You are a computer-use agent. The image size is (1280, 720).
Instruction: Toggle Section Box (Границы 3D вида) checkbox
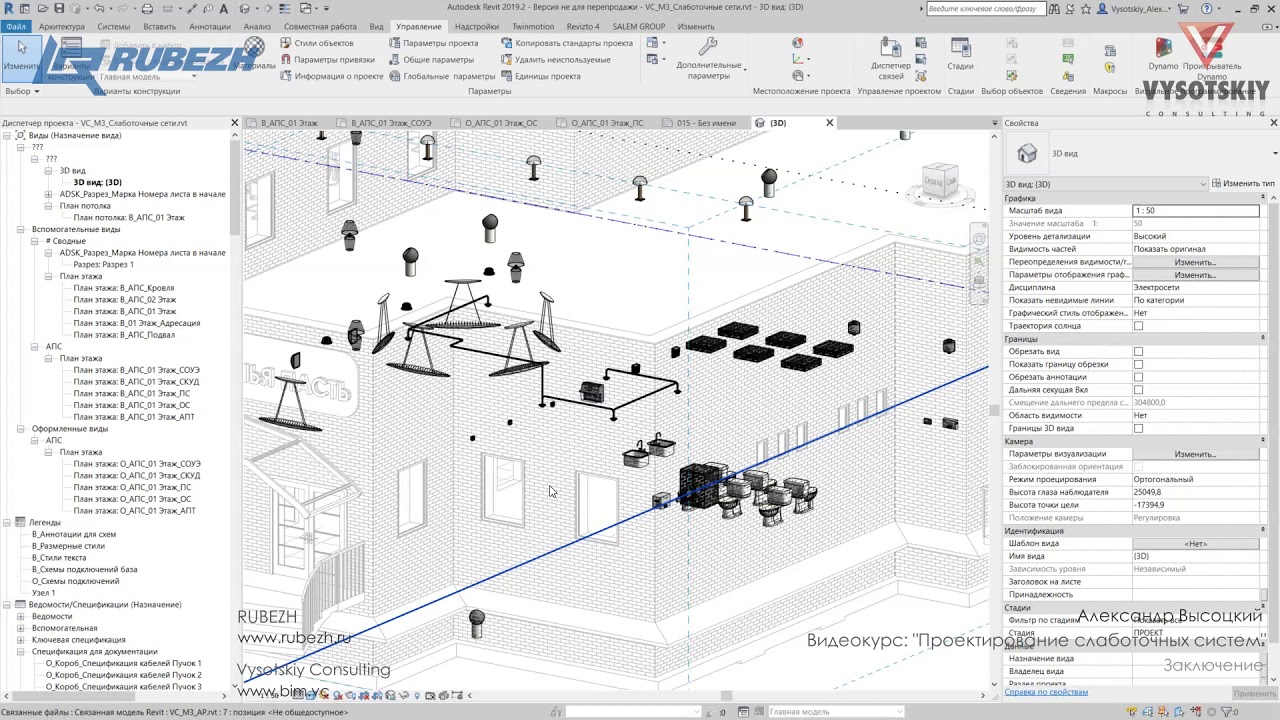[x=1138, y=429]
